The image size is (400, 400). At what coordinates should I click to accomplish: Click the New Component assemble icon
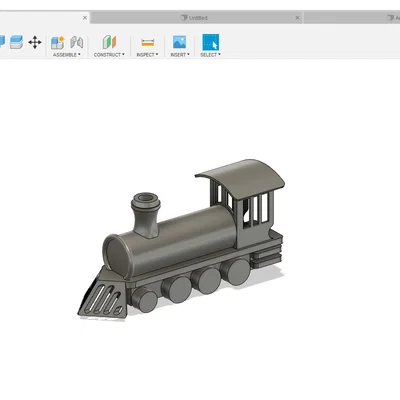(57, 43)
